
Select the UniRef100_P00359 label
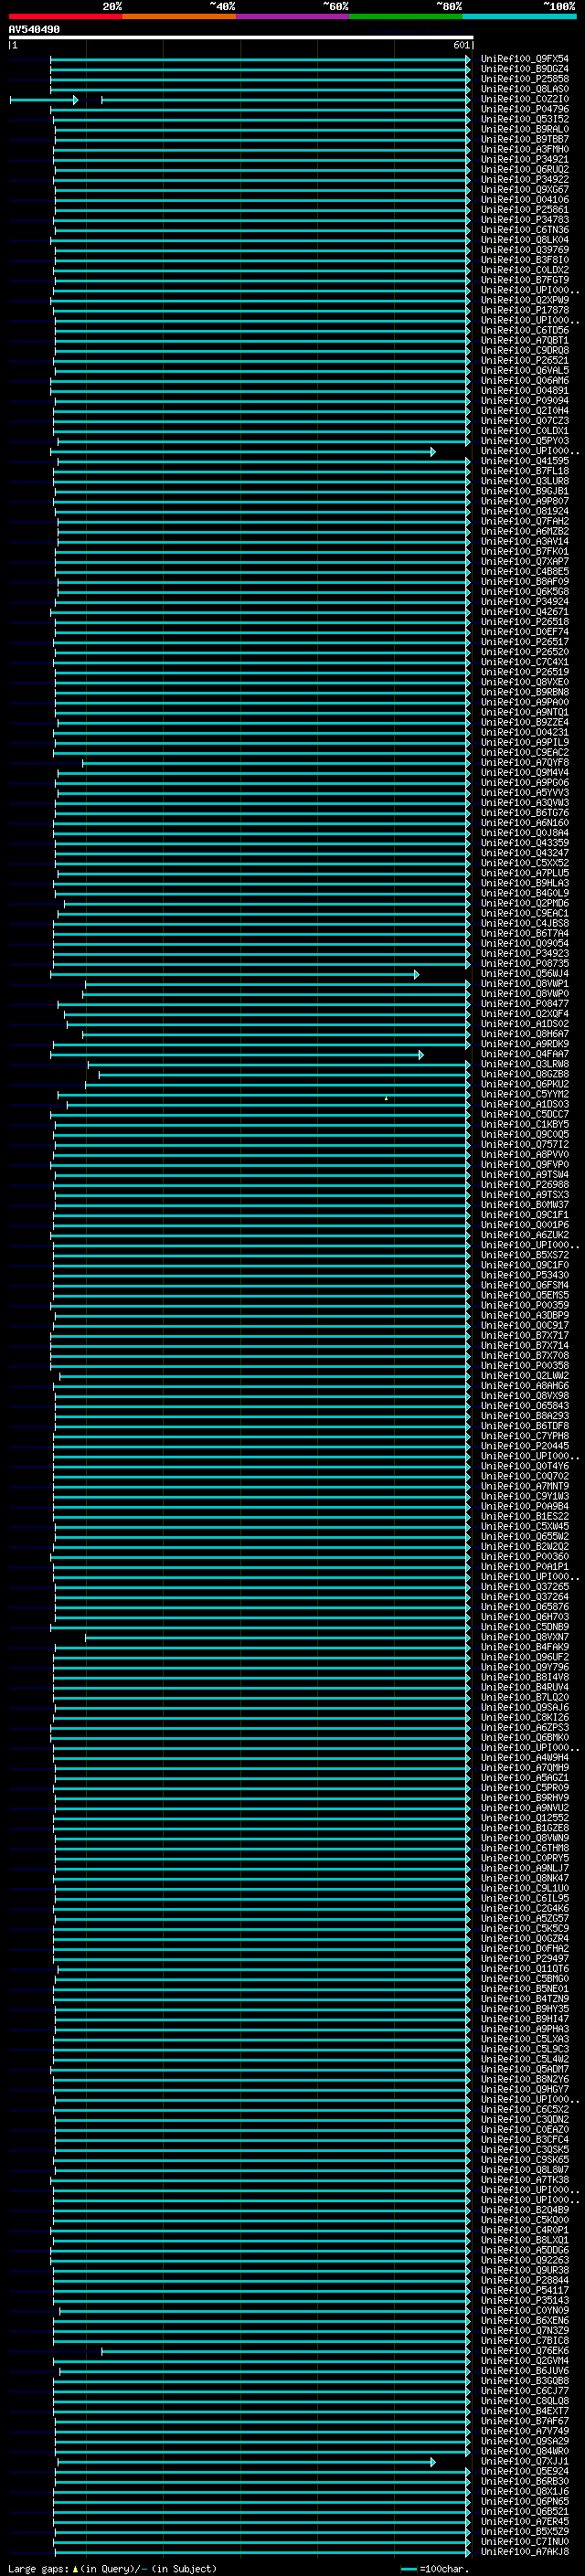coord(524,1306)
